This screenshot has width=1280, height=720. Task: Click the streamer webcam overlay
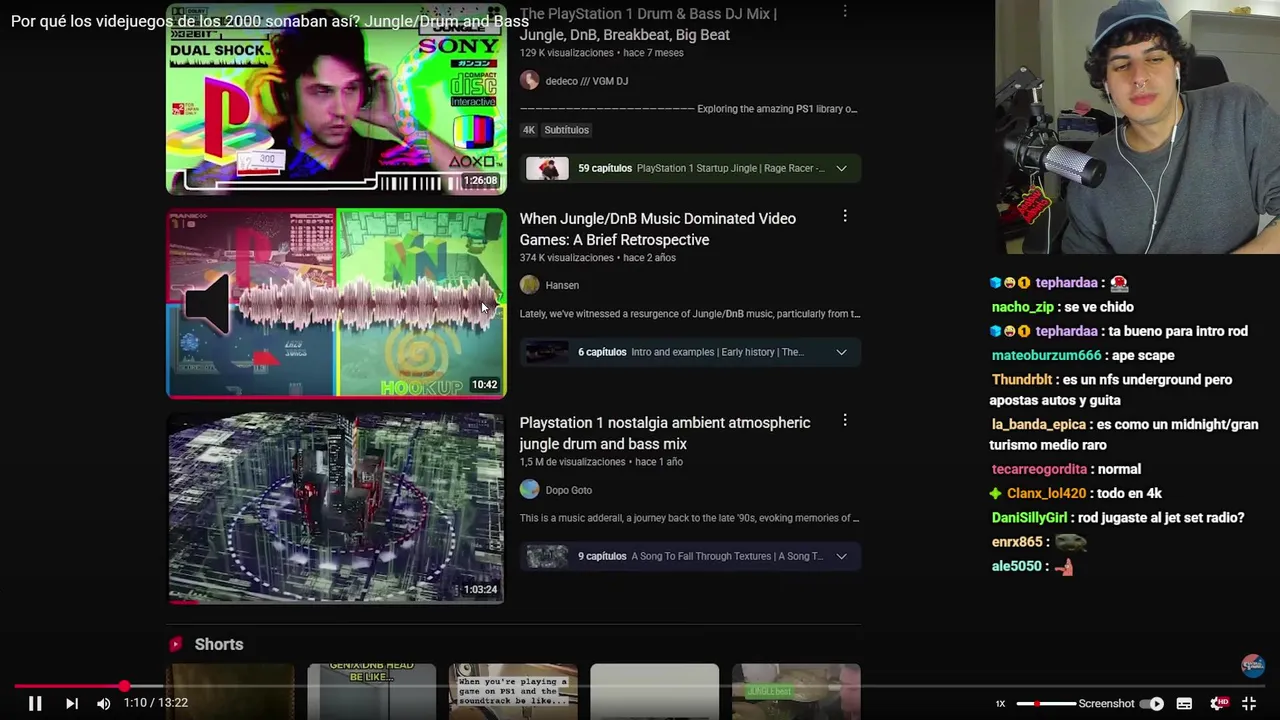pyautogui.click(x=1137, y=127)
